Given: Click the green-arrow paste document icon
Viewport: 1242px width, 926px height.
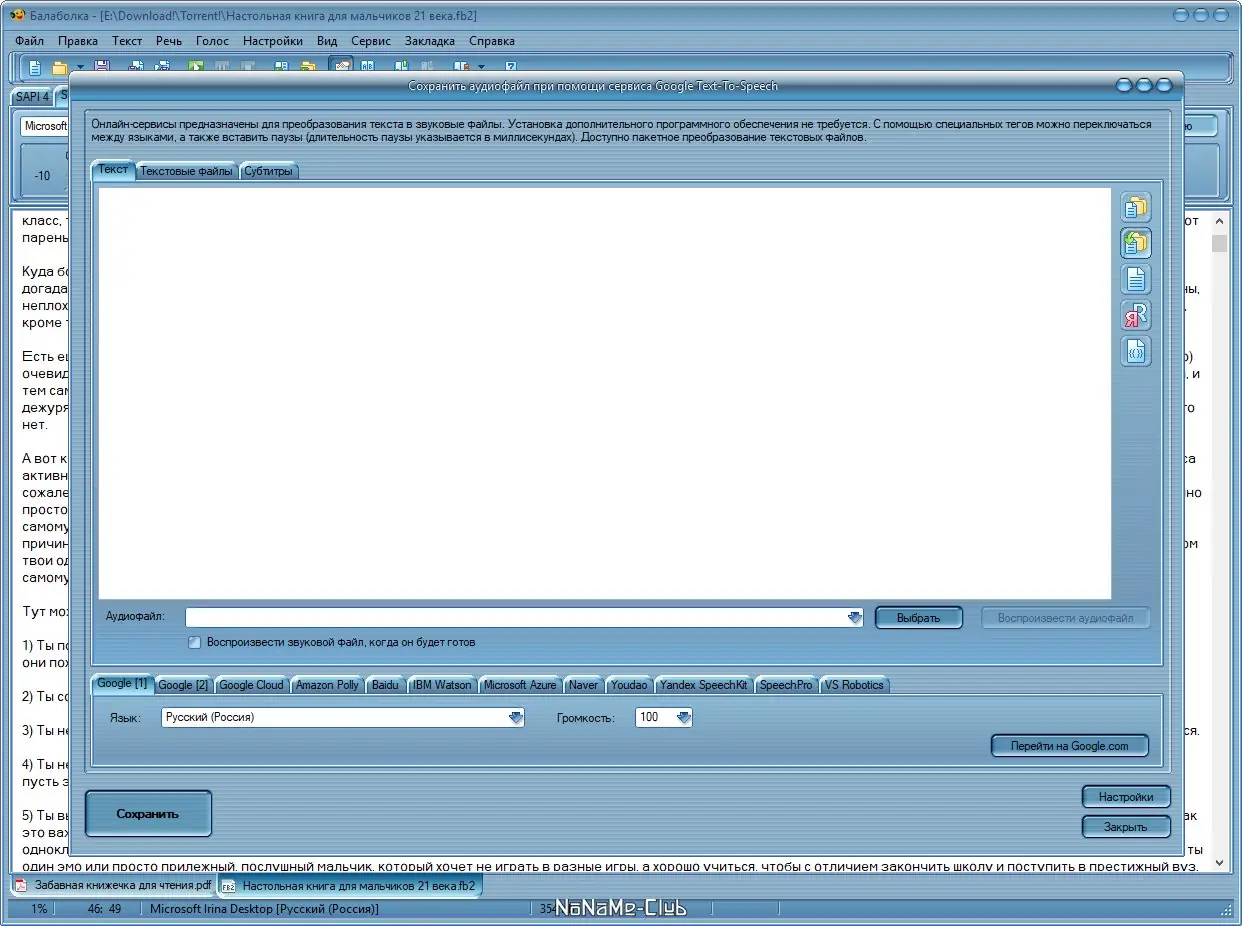Looking at the screenshot, I should [x=1135, y=243].
